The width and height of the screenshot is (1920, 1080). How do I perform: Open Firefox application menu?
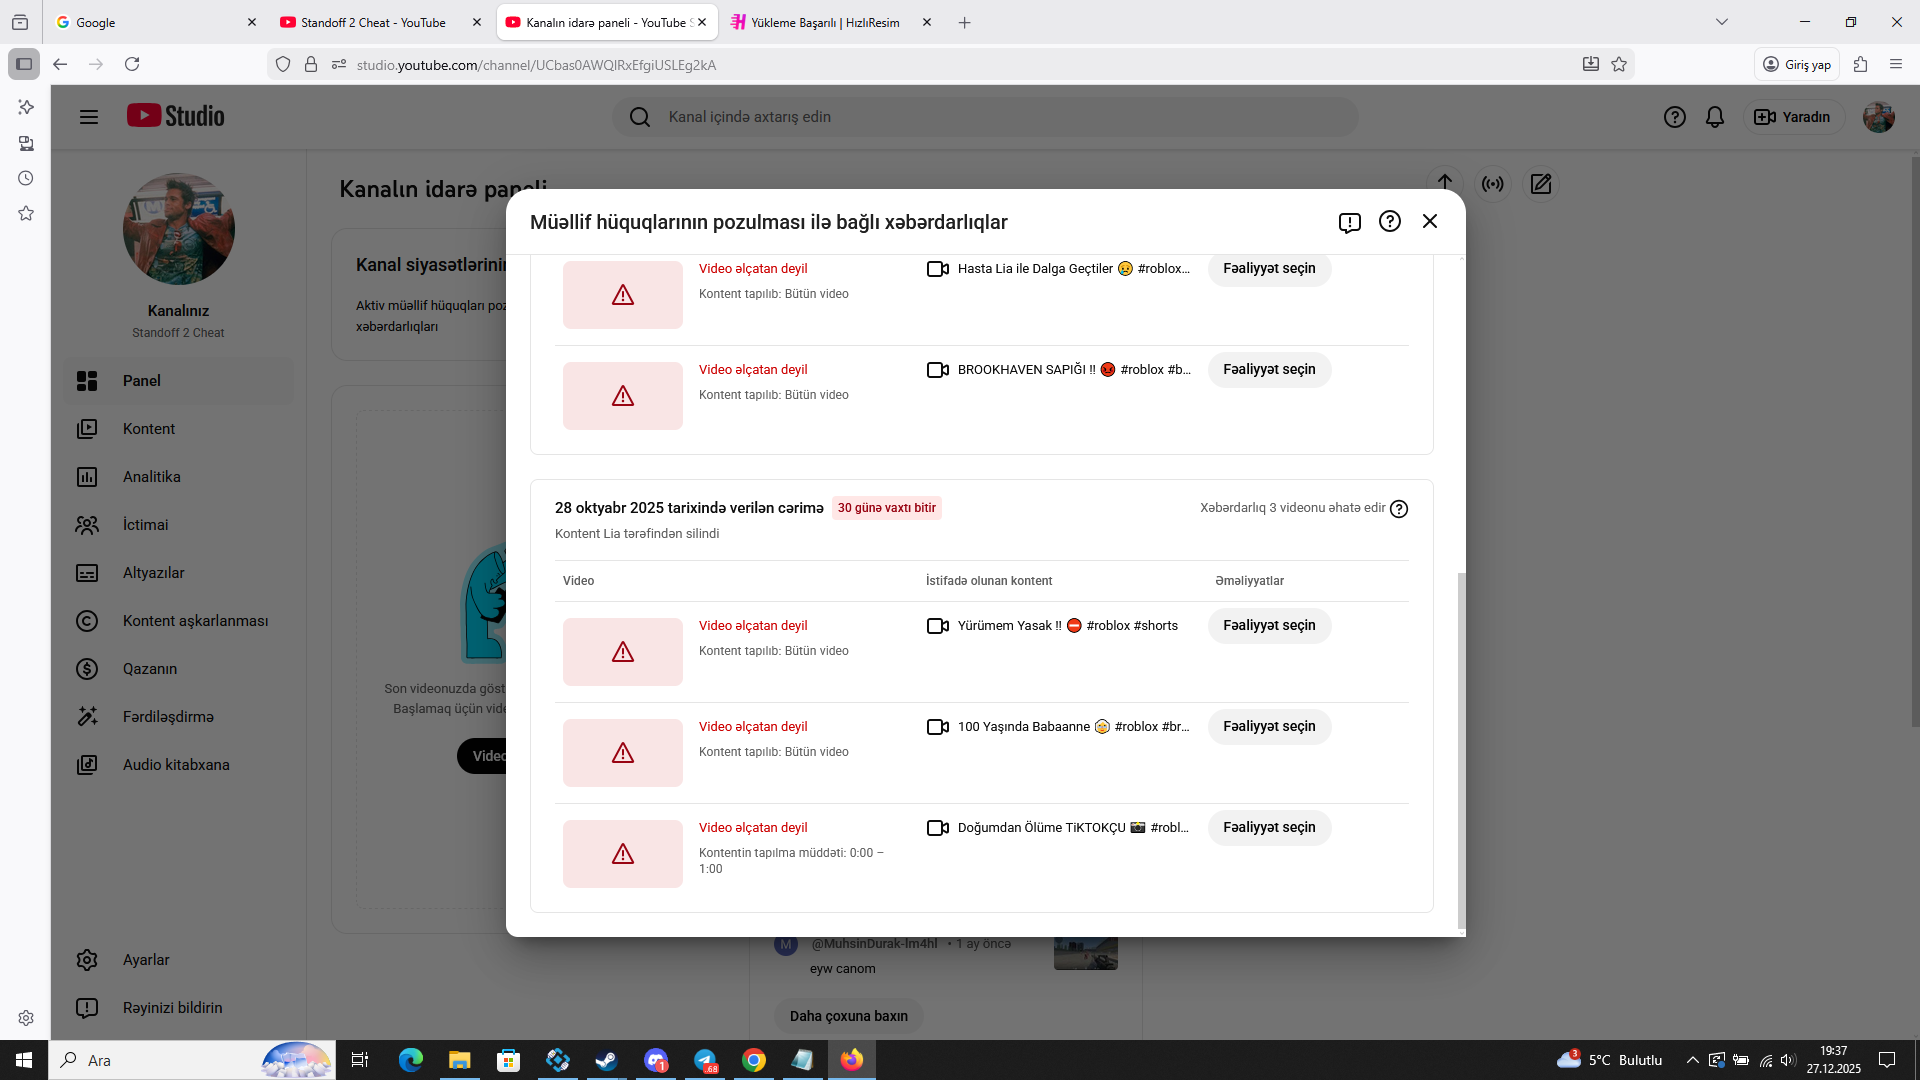(1896, 64)
